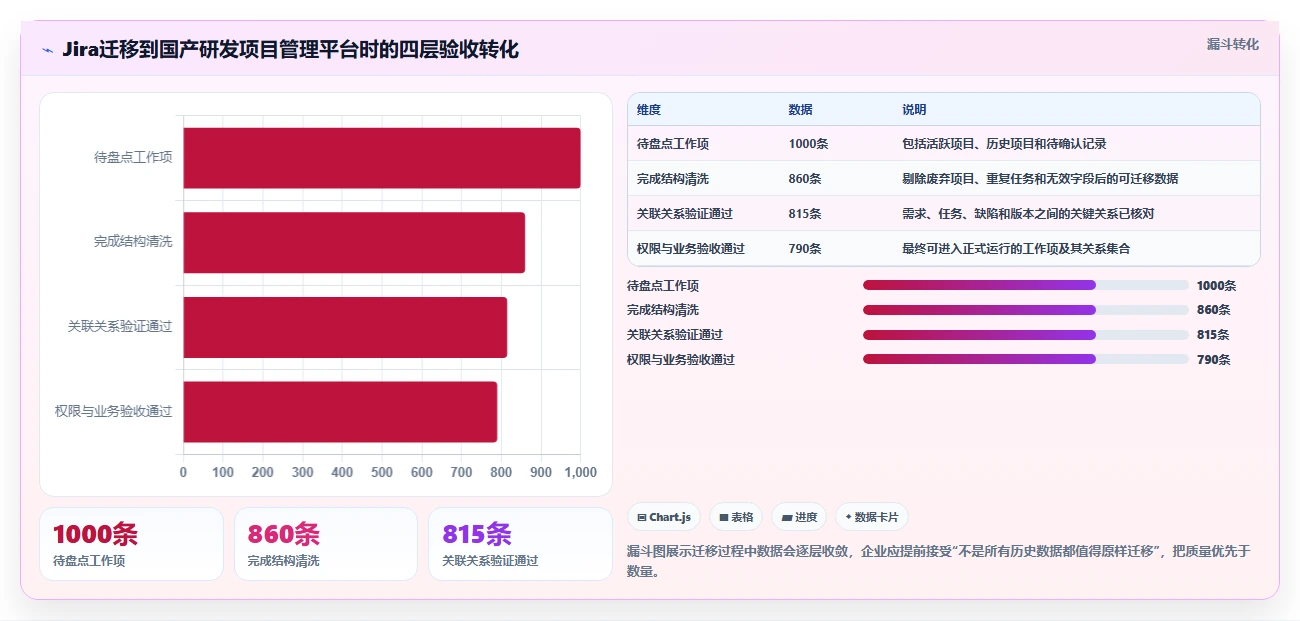
Task: Click the Chart.js tag chip
Action: (664, 517)
